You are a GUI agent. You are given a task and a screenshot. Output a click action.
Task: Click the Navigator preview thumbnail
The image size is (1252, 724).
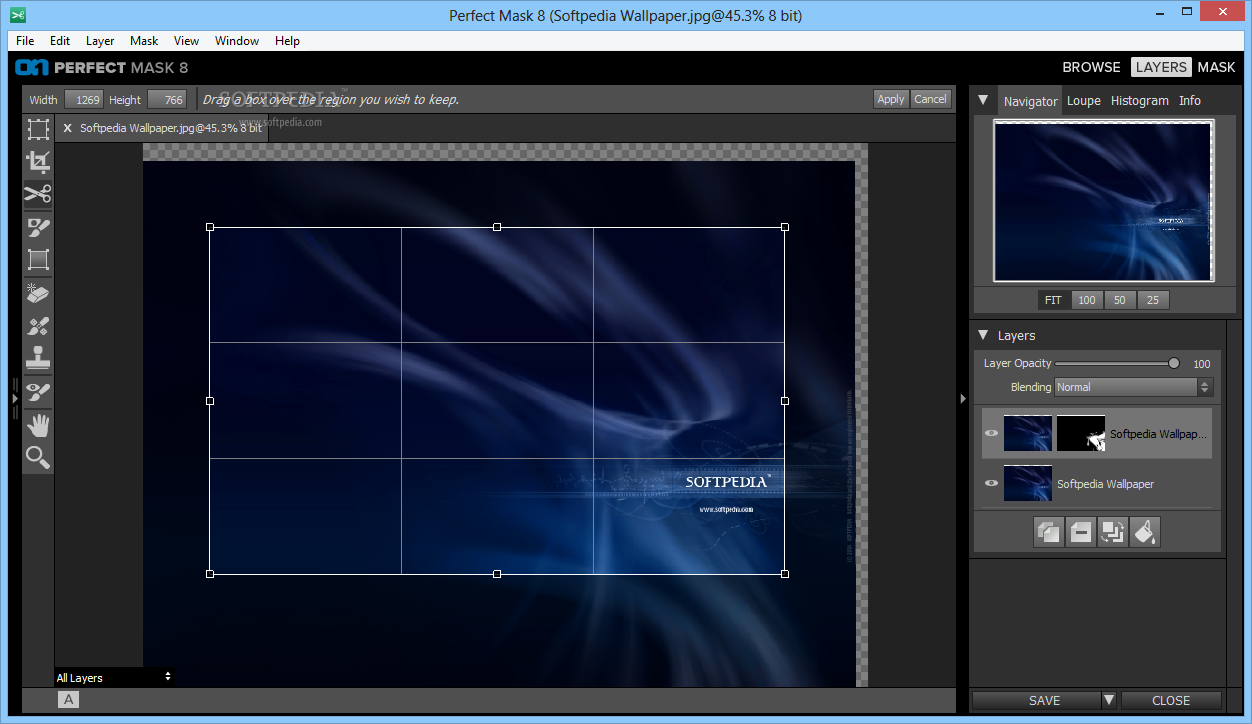click(1103, 202)
